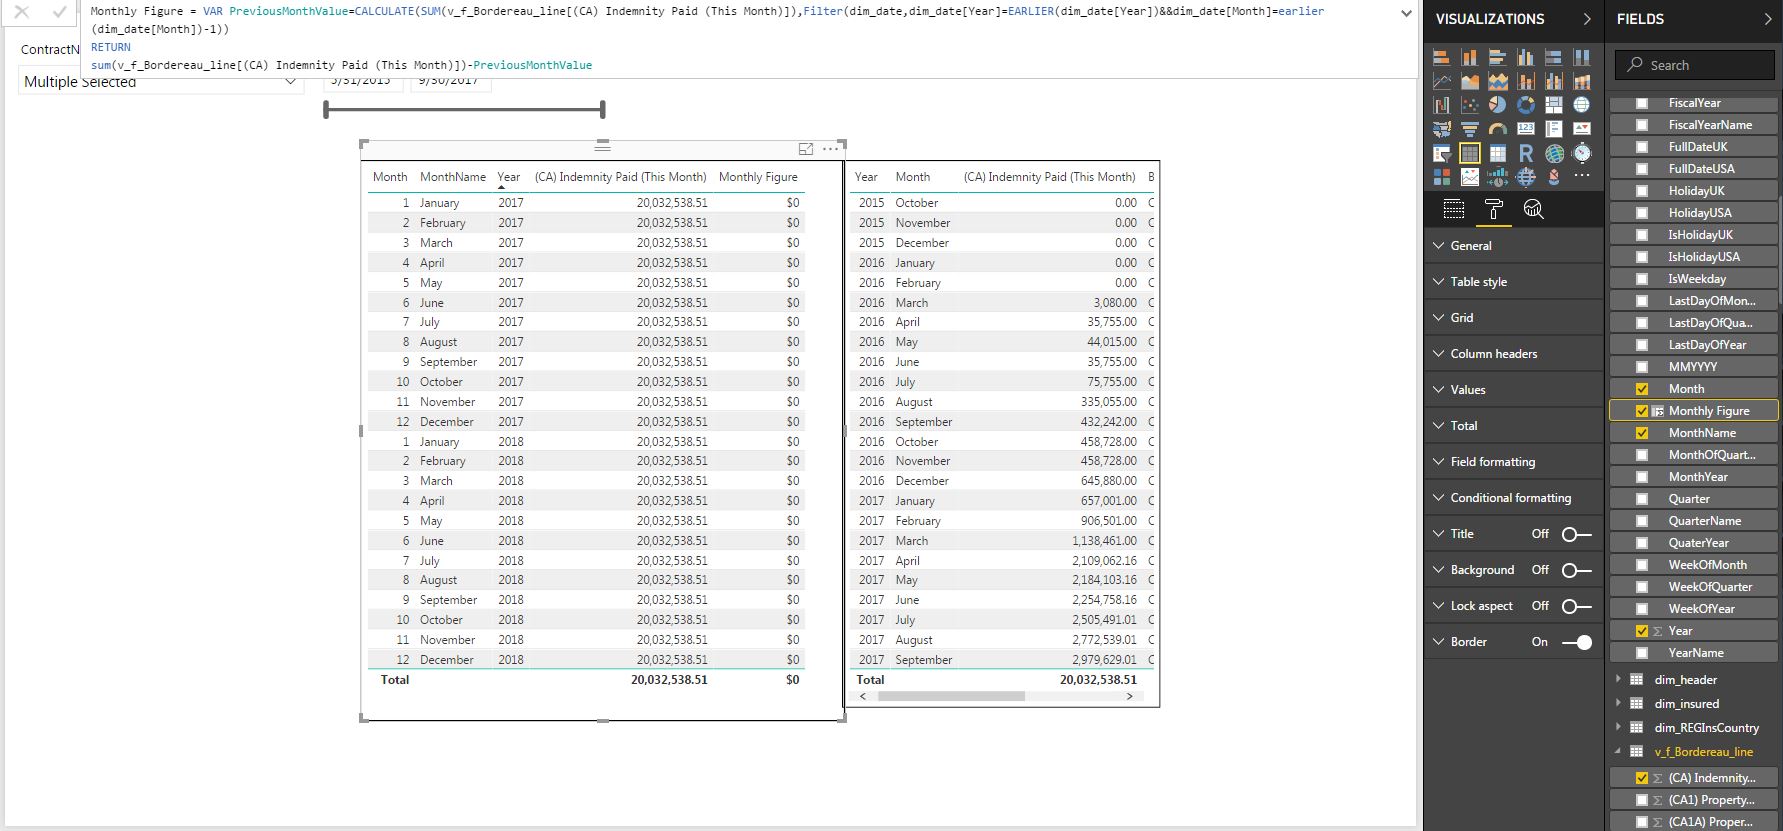Click the Fields search box
Screen dimensions: 1783x831
point(1695,65)
